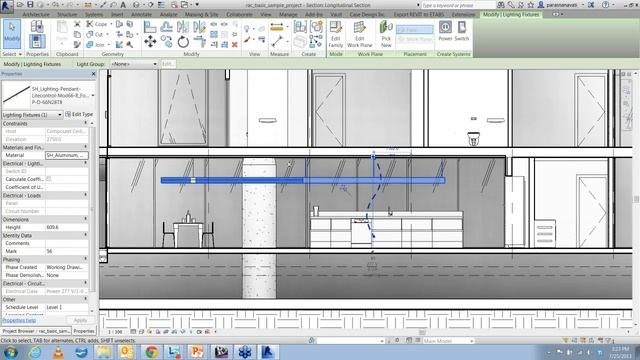Select the Offset tool
Image resolution: width=640 pixels, height=360 pixels.
pyautogui.click(x=167, y=27)
